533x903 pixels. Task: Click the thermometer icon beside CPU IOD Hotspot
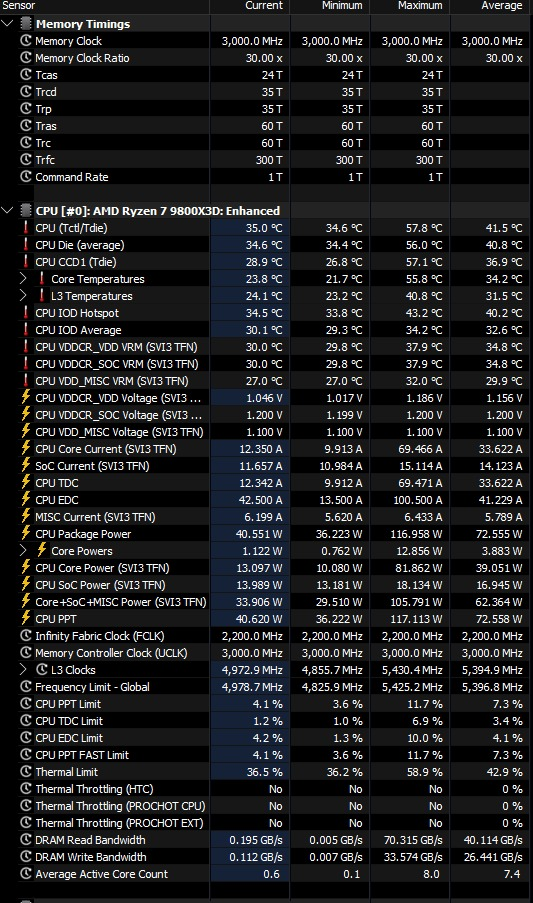point(26,313)
